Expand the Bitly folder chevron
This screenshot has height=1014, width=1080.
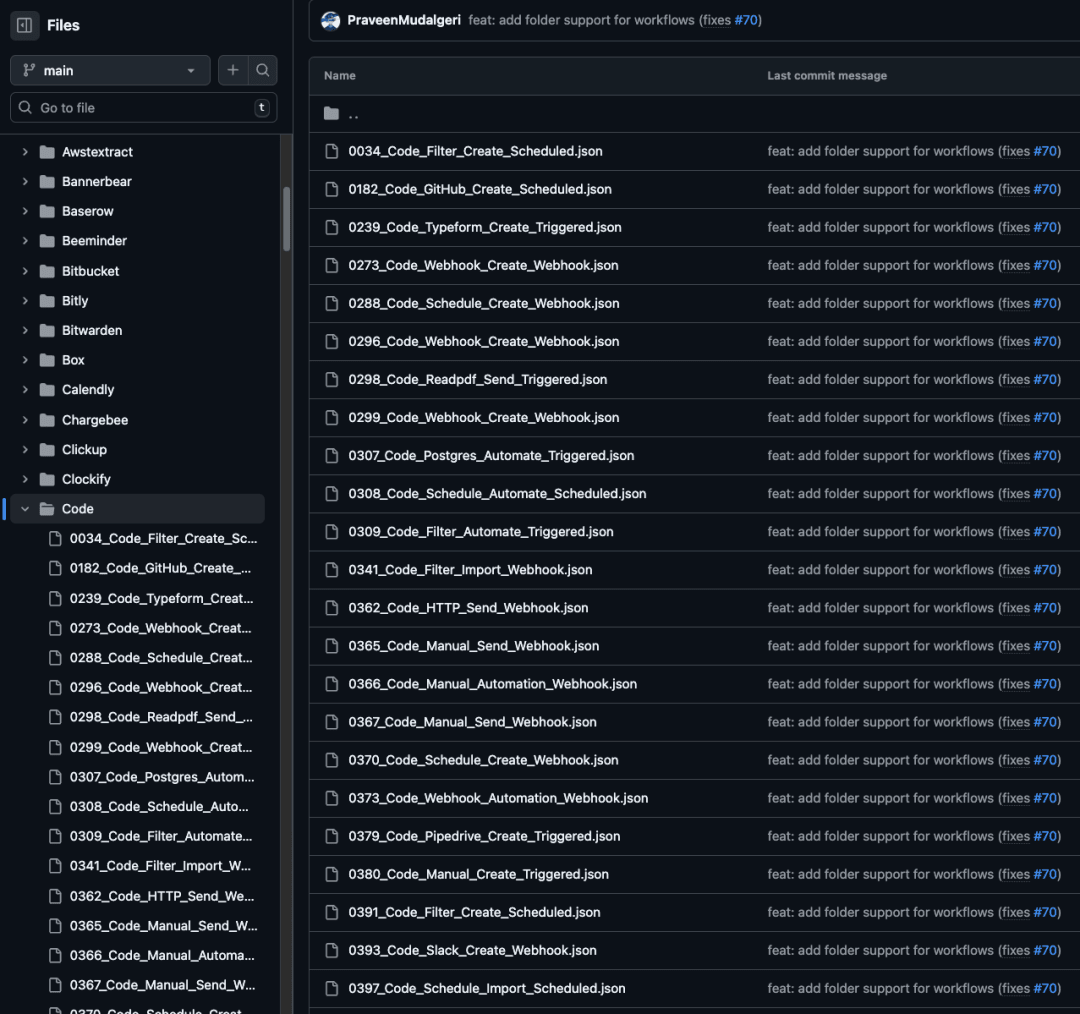[x=25, y=300]
